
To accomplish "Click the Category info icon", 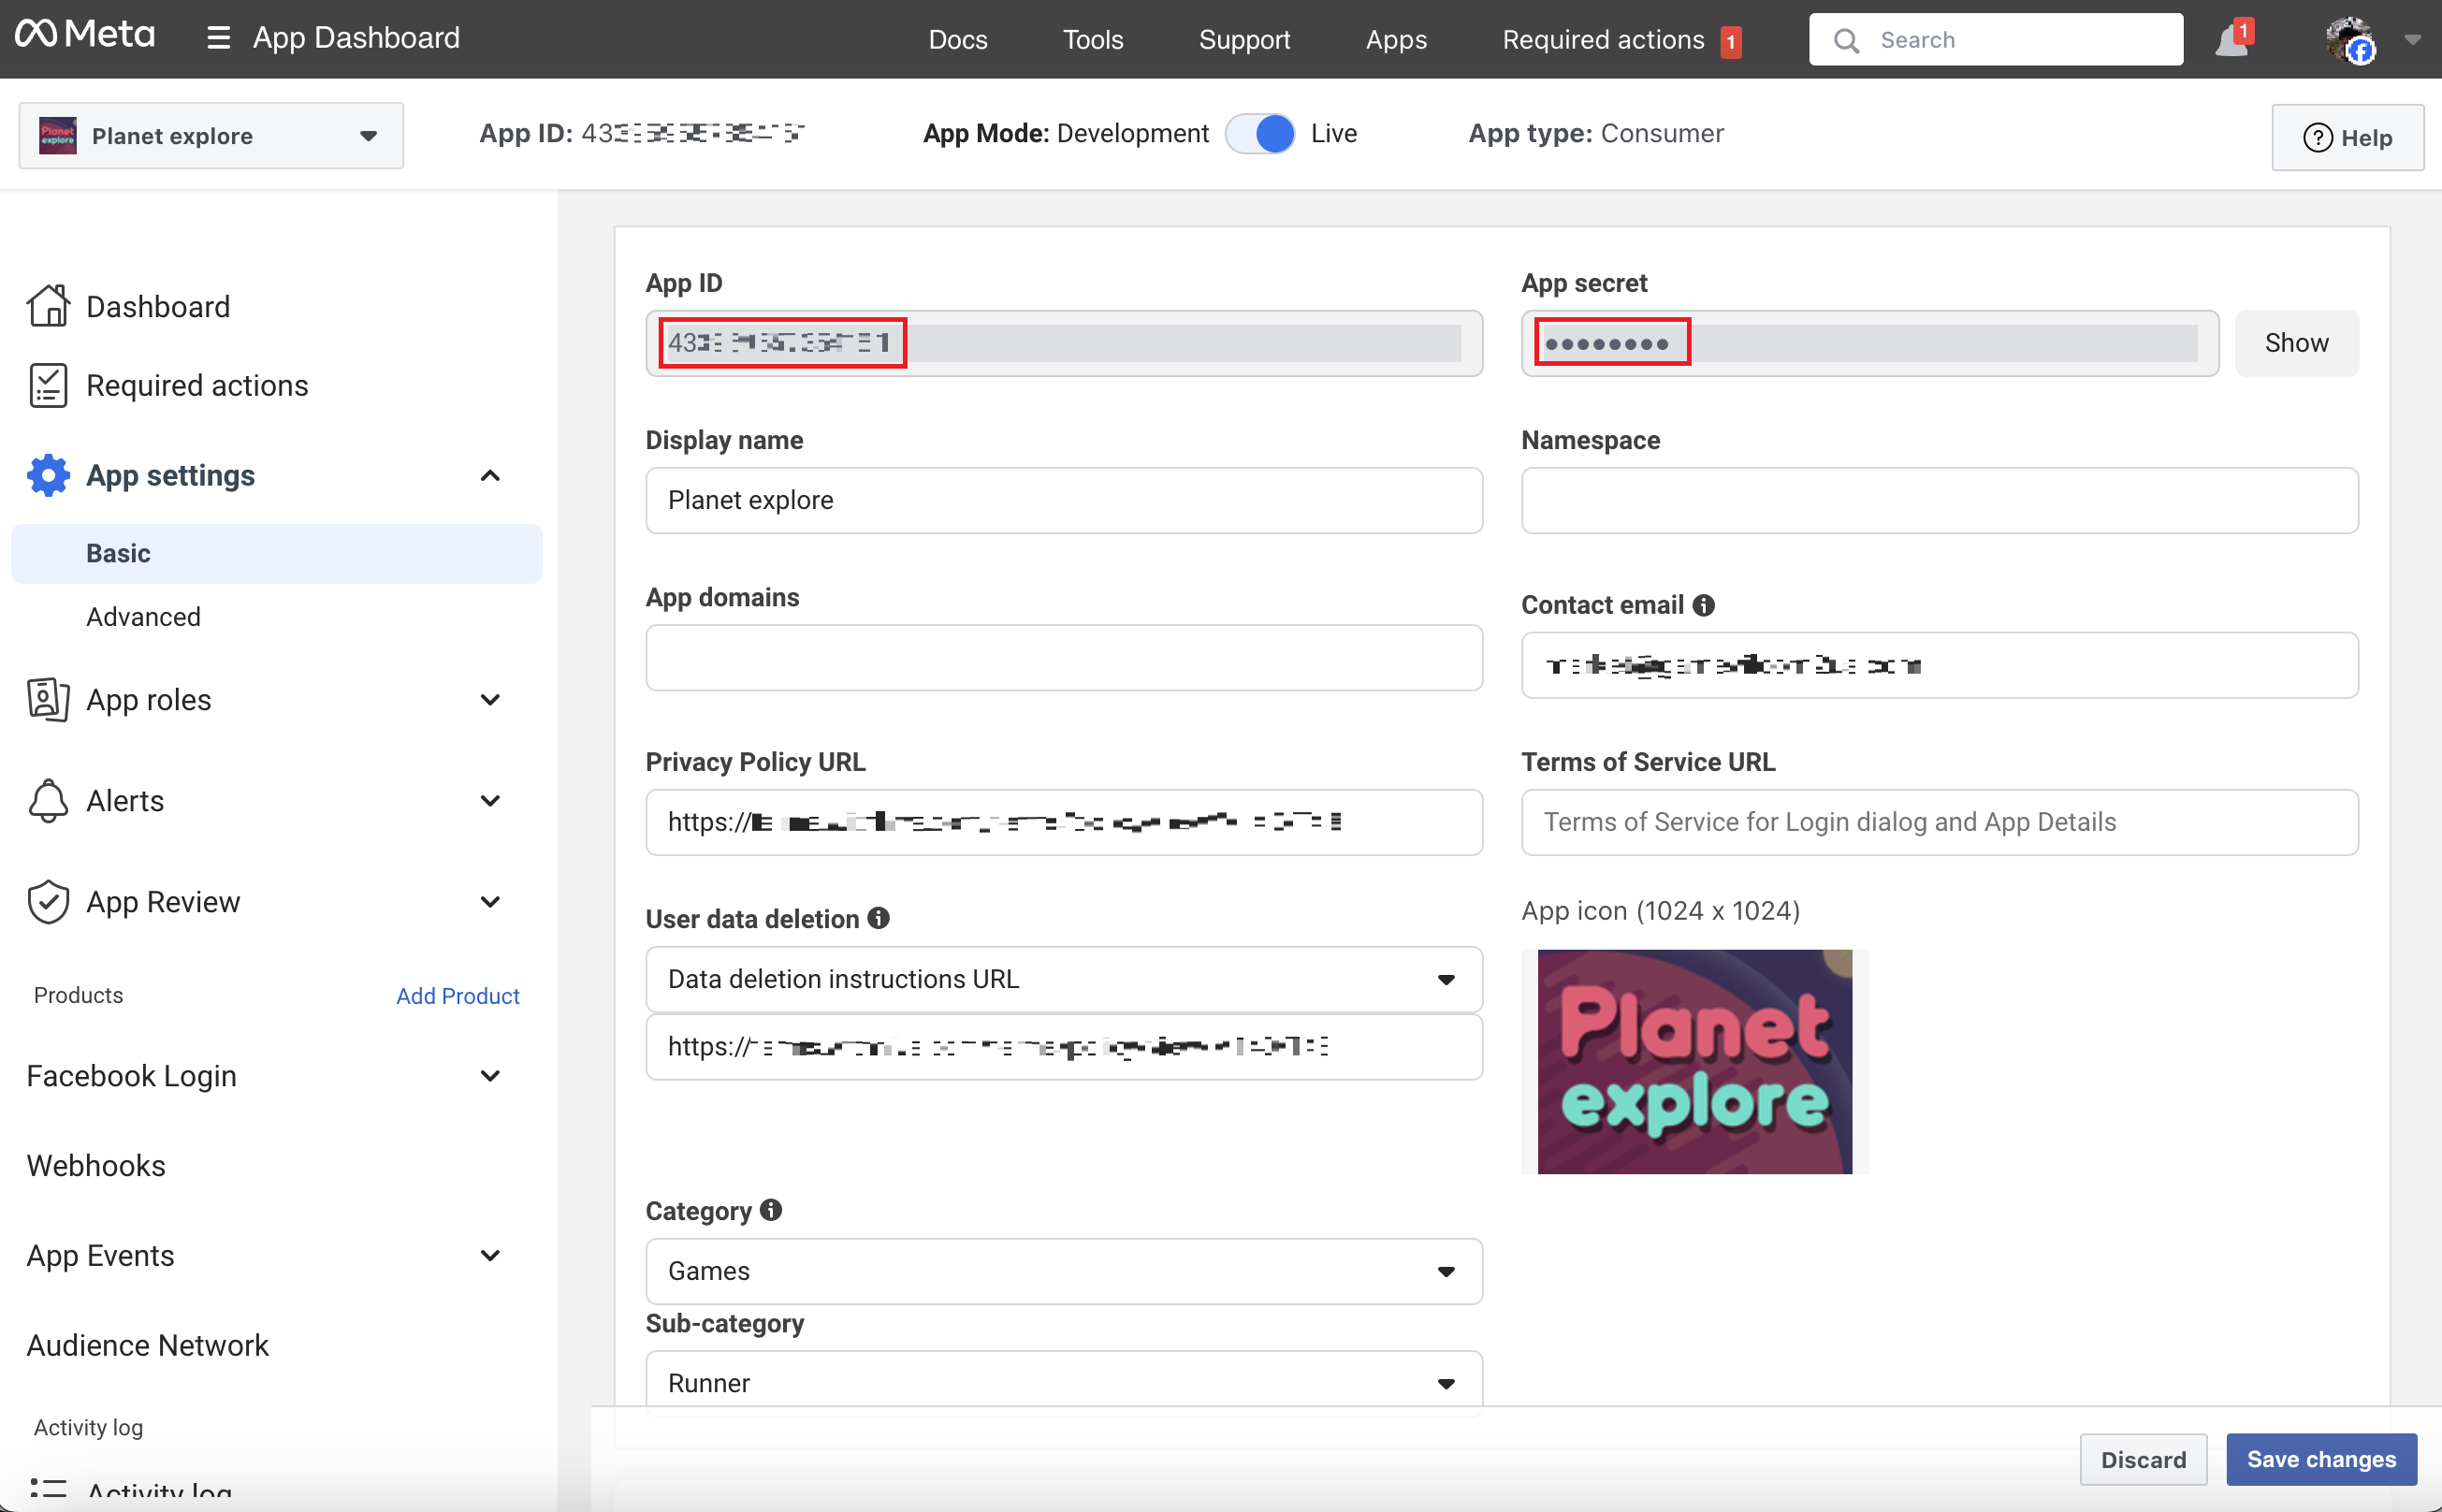I will (771, 1210).
